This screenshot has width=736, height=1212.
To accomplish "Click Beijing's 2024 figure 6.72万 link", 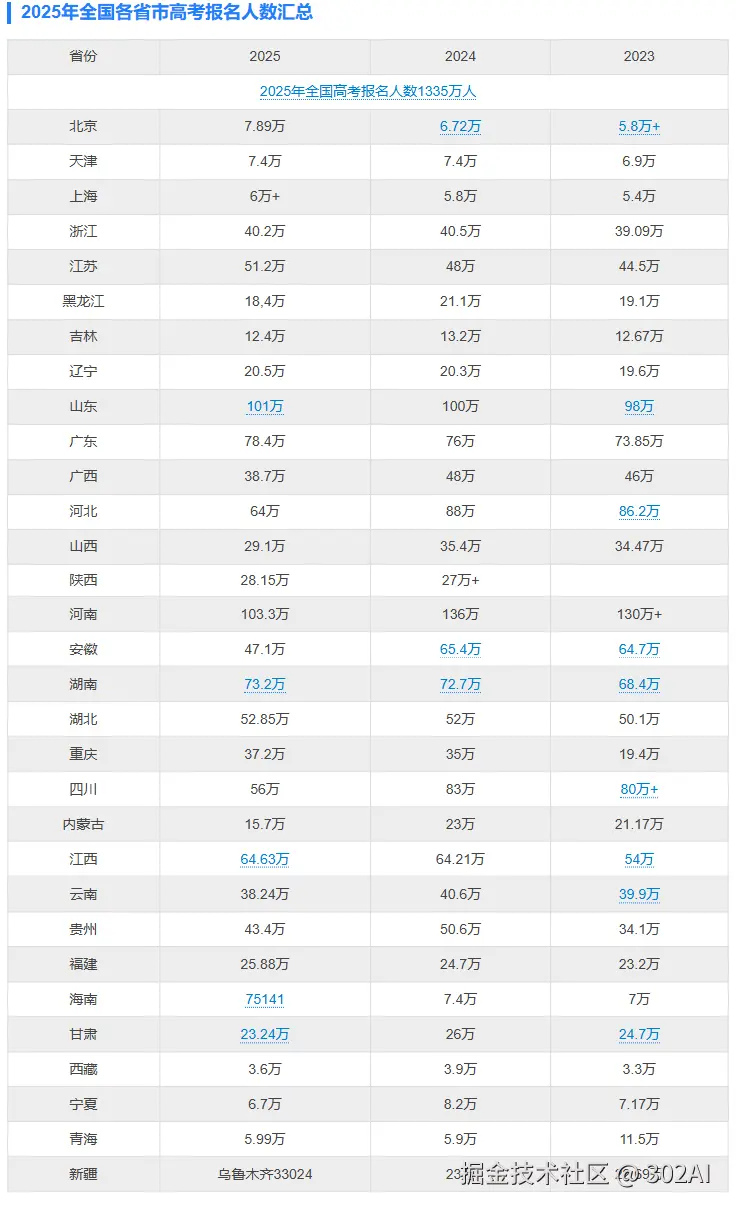I will (460, 127).
